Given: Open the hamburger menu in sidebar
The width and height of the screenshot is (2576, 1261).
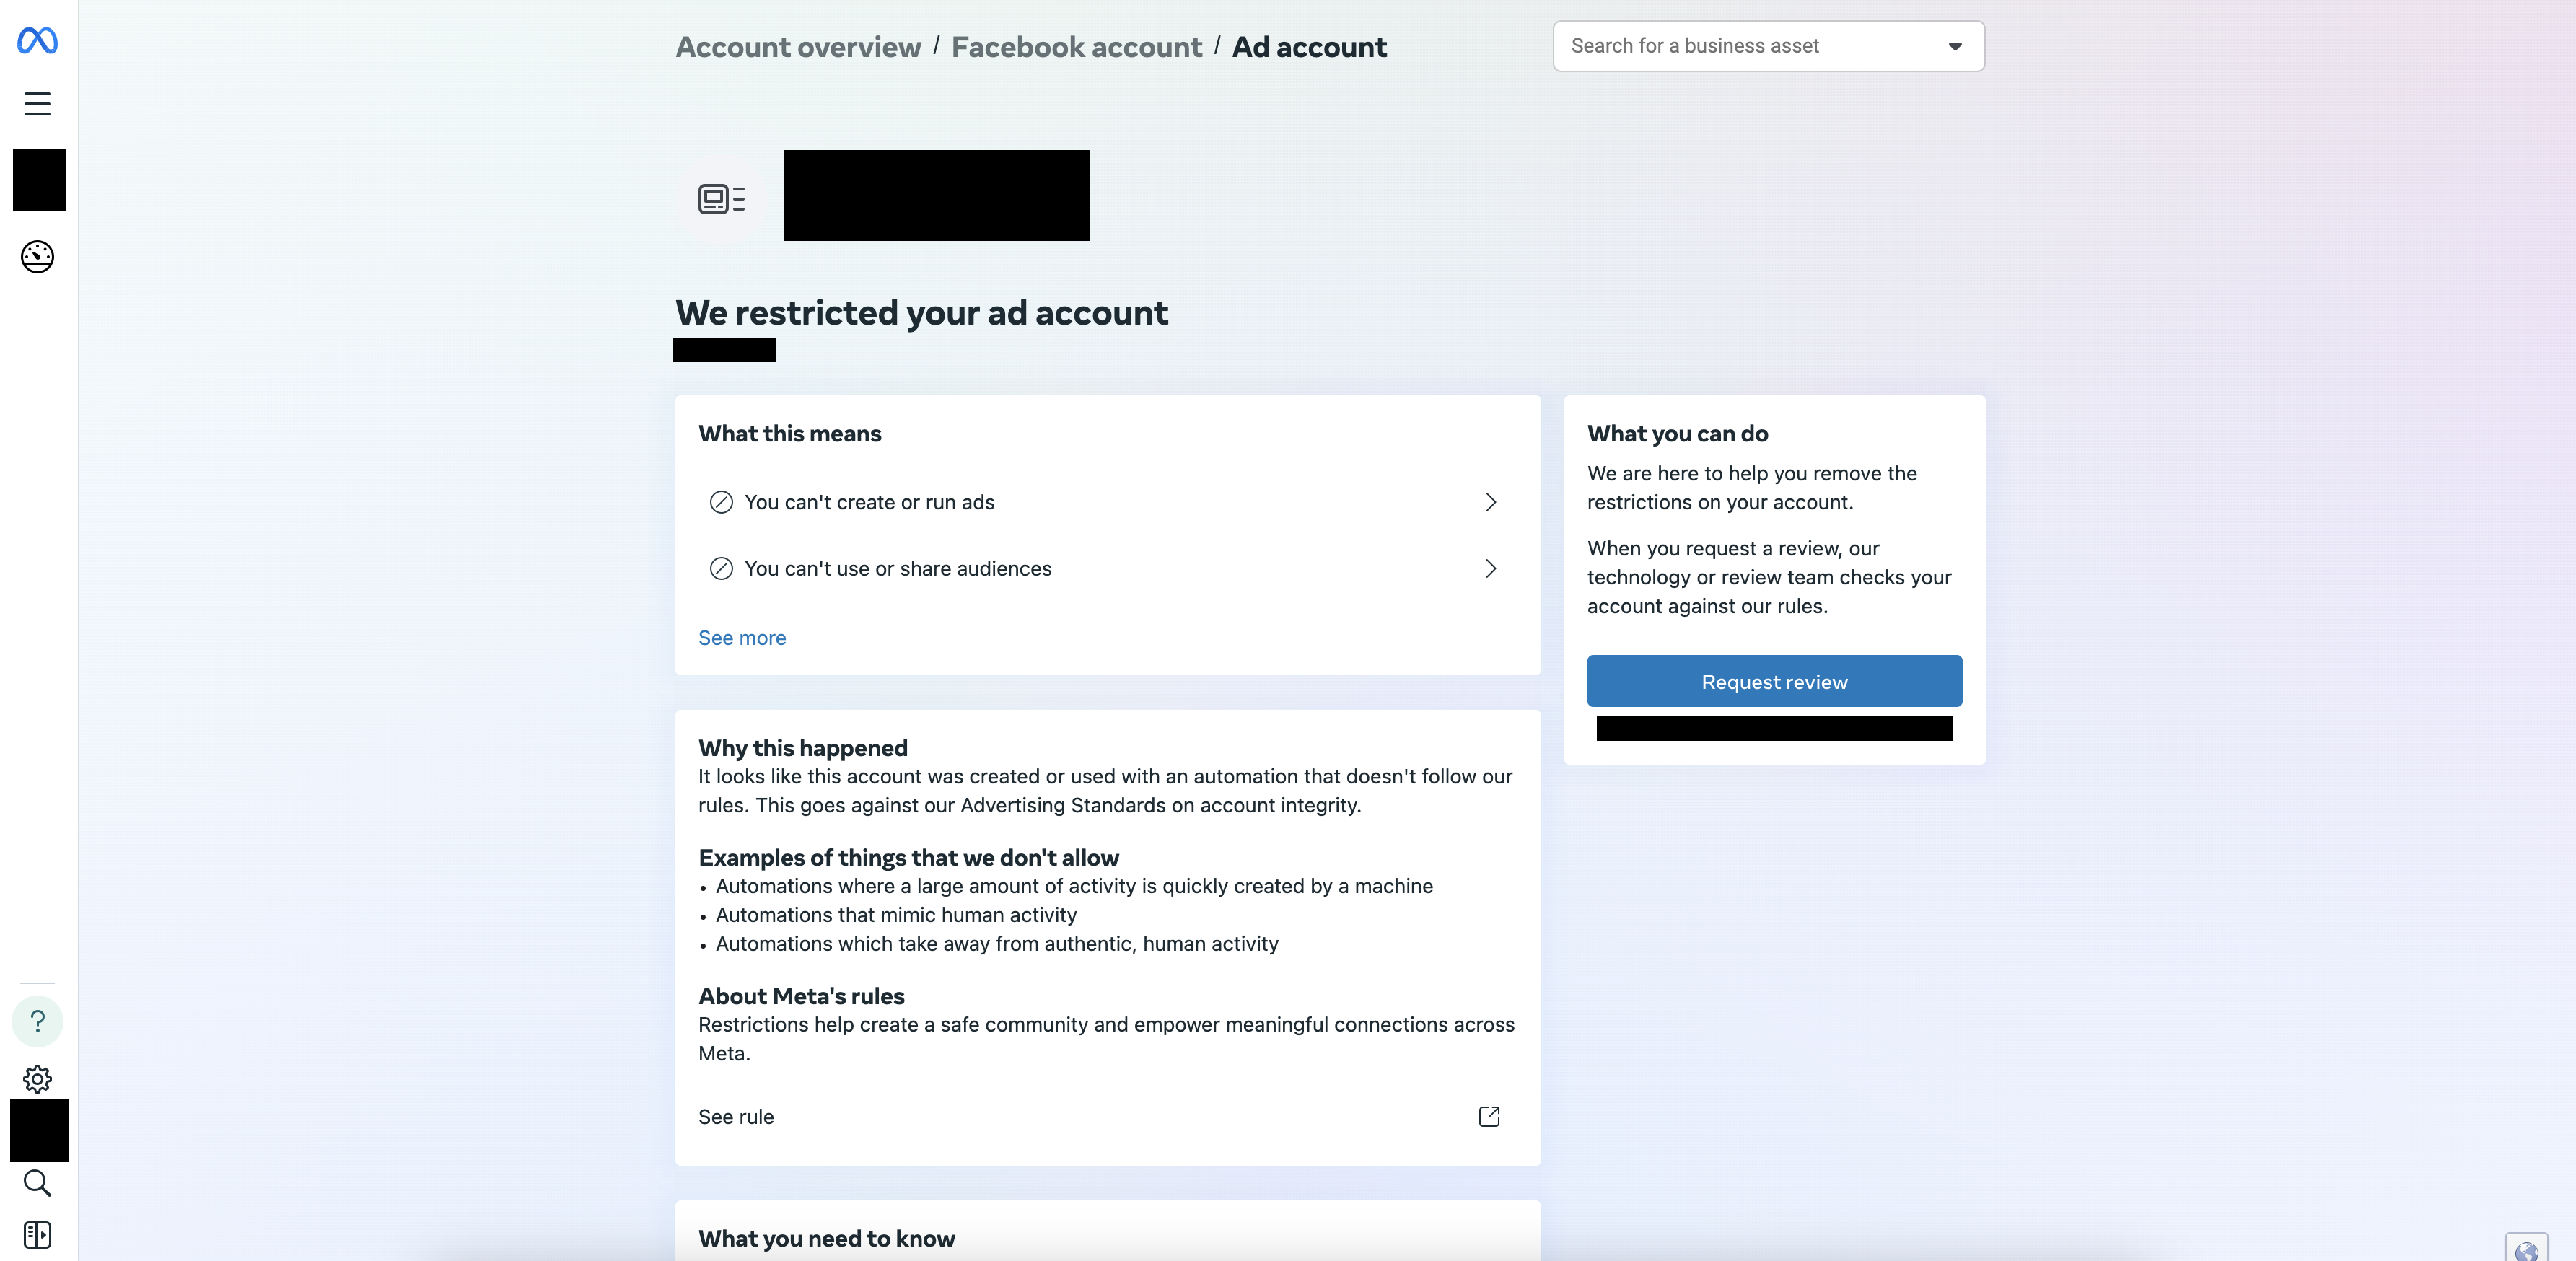Looking at the screenshot, I should [37, 104].
